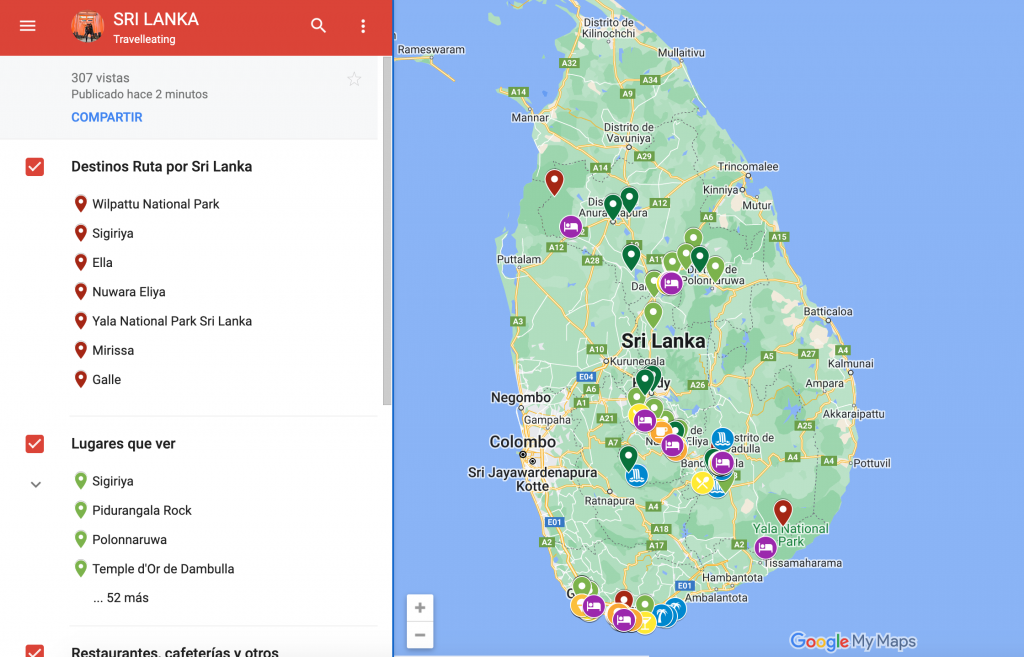Open the hamburger menu in the header
The width and height of the screenshot is (1024, 657).
[27, 26]
